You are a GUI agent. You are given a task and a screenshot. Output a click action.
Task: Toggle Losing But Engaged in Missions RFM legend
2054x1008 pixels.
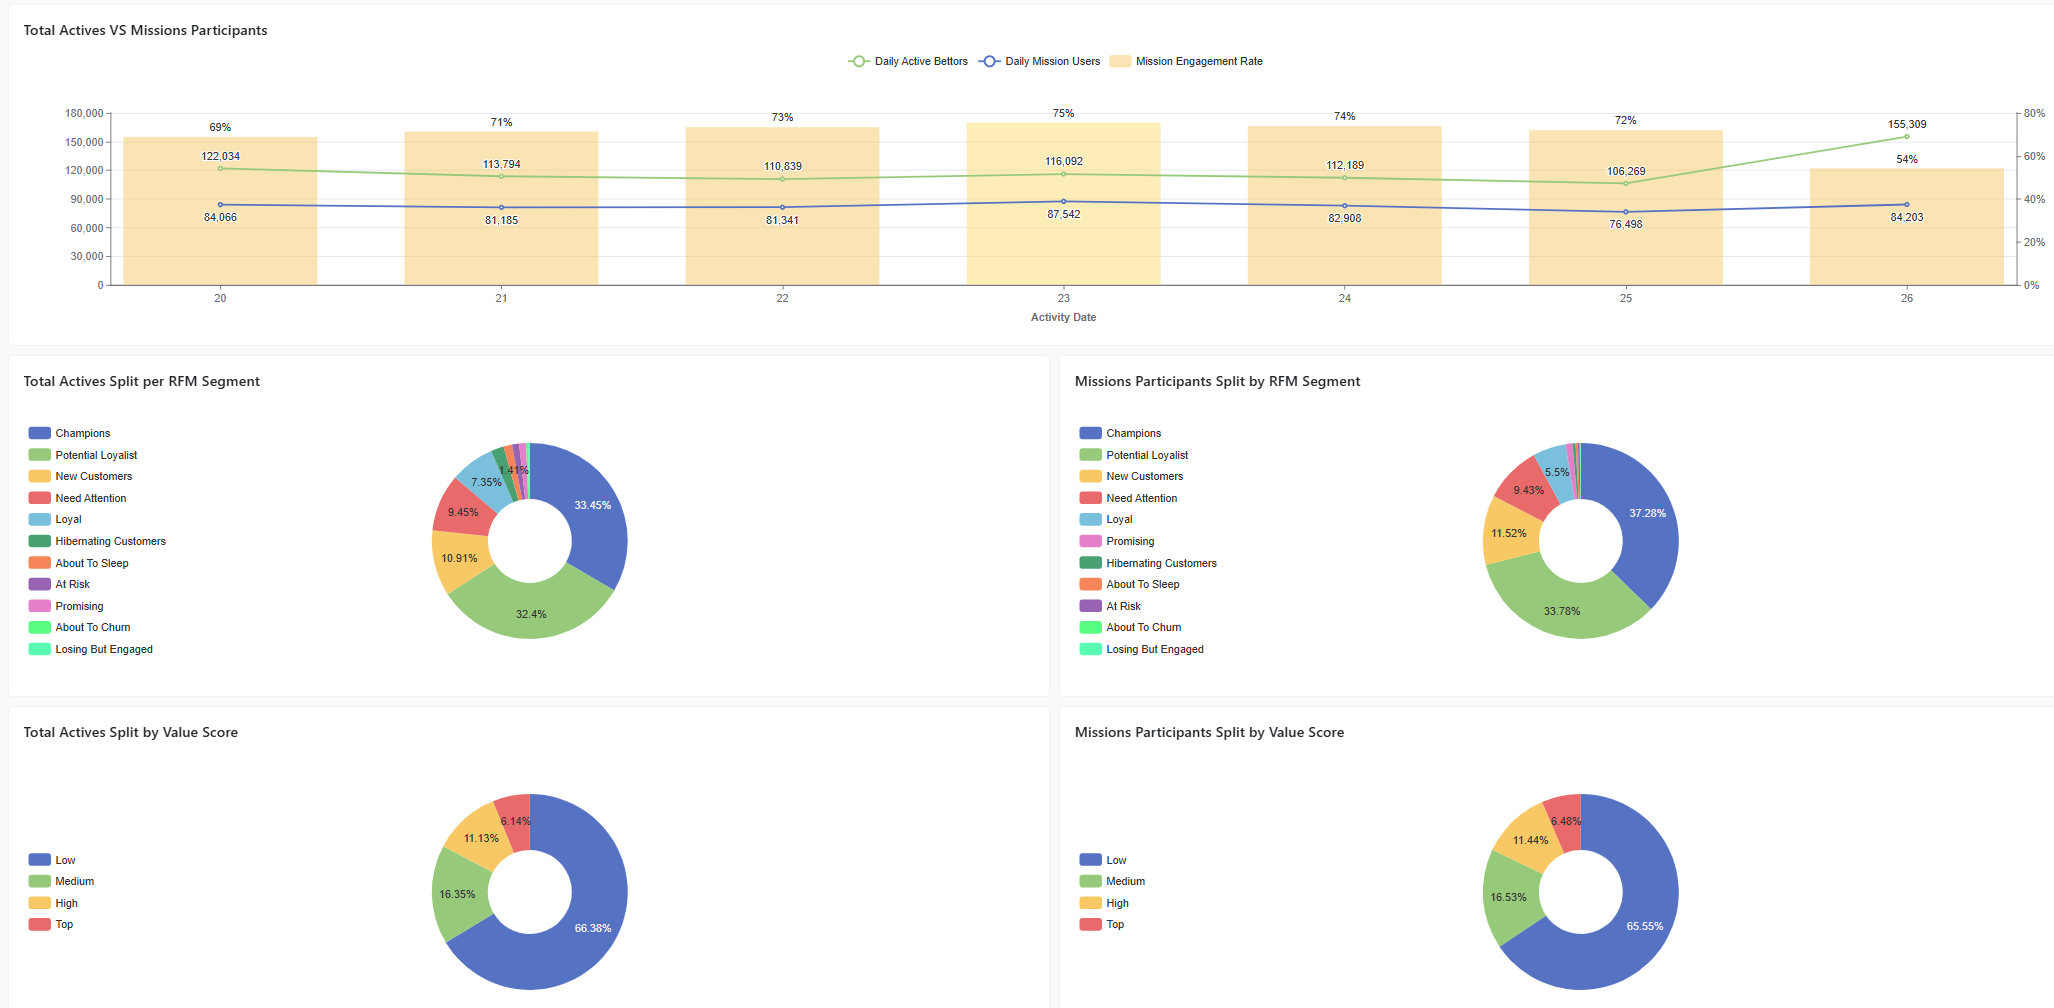tap(1154, 649)
